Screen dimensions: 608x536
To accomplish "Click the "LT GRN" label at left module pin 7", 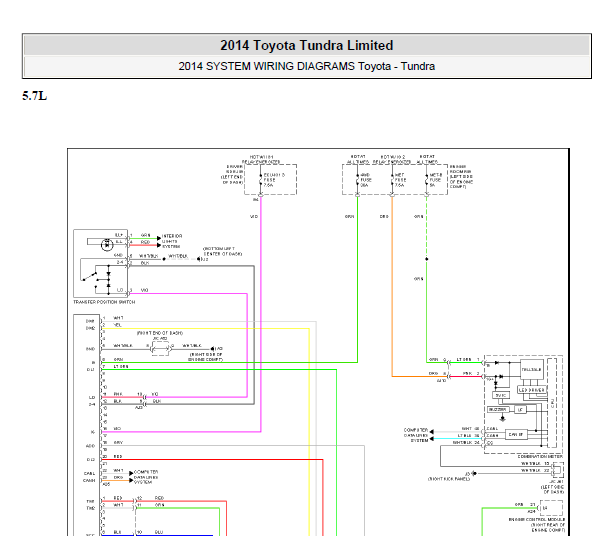I will [121, 367].
